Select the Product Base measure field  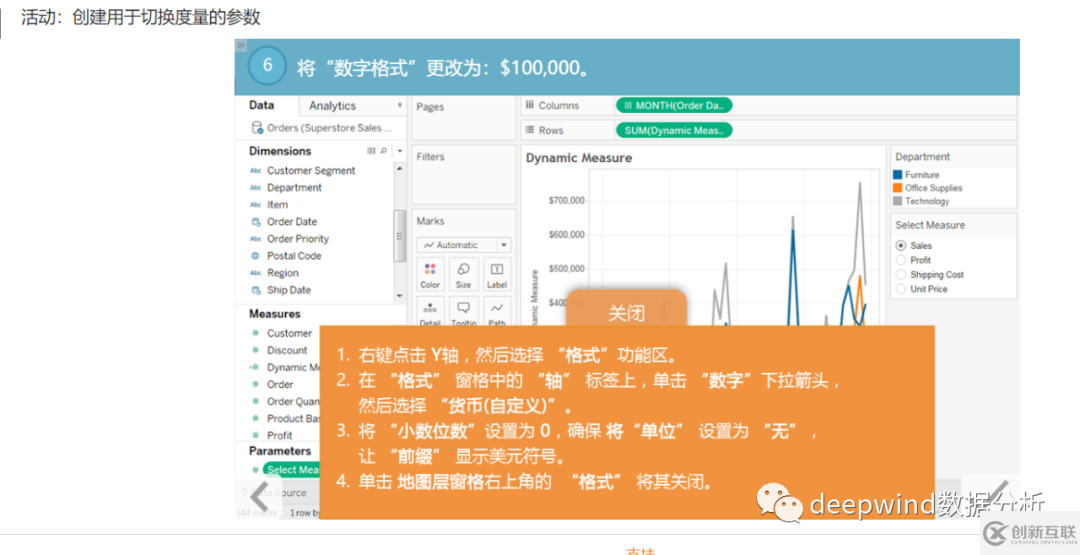(293, 419)
